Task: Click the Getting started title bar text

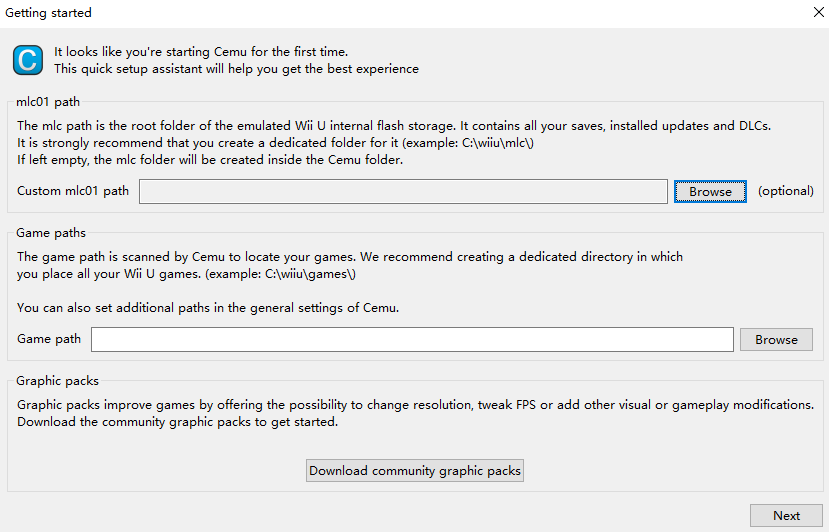Action: pyautogui.click(x=49, y=13)
